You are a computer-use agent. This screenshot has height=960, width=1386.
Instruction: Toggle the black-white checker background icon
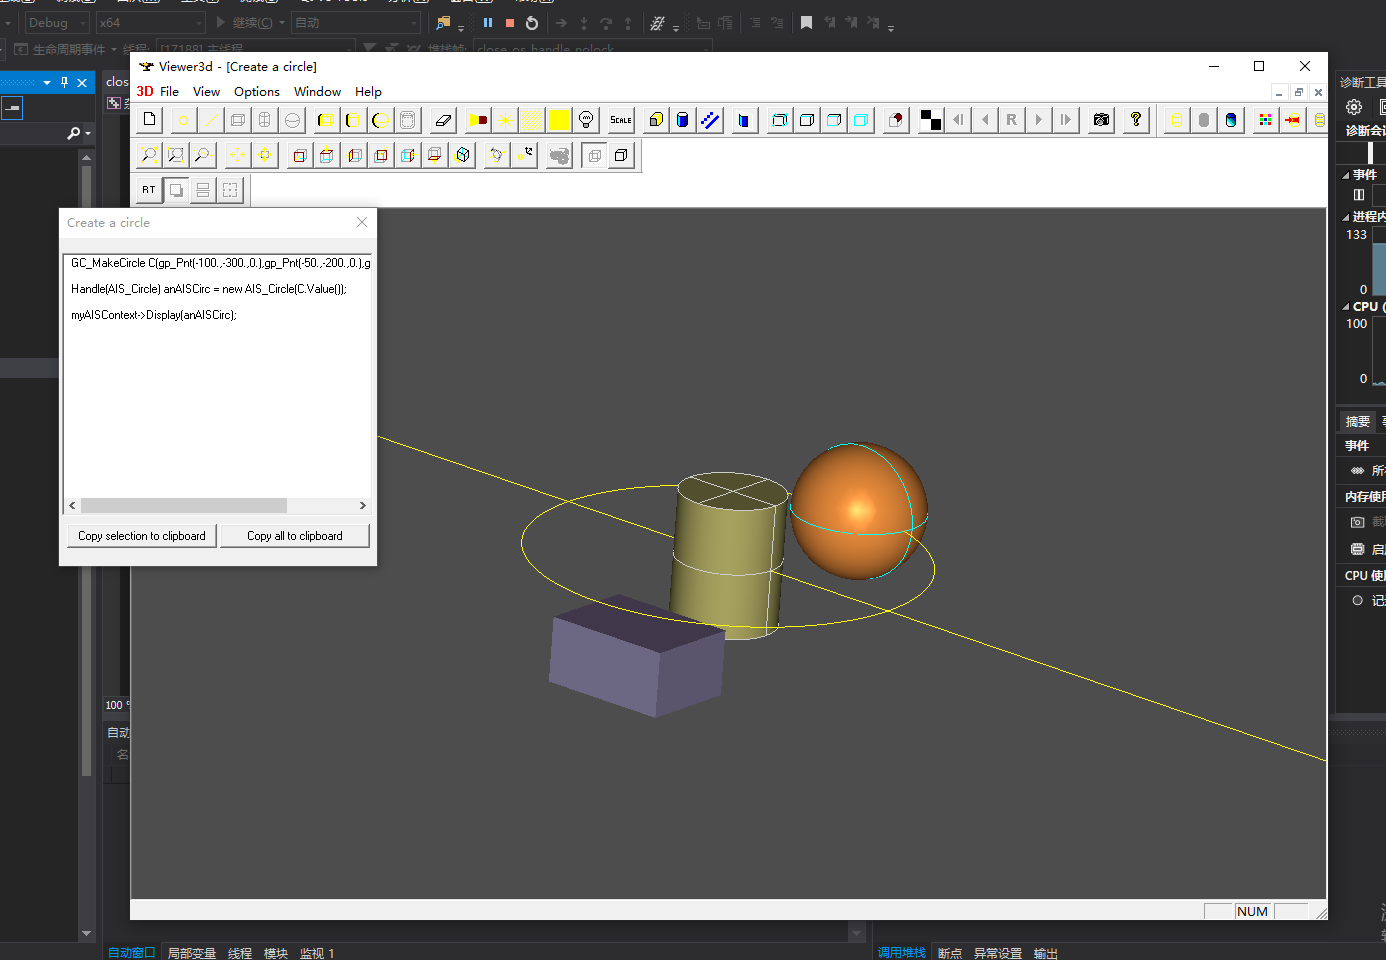931,120
